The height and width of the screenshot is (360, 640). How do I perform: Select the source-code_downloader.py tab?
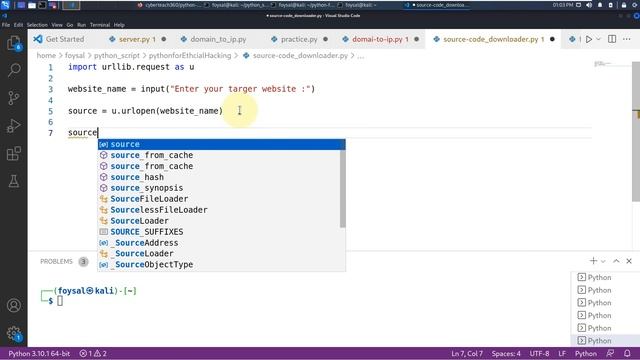[492, 39]
